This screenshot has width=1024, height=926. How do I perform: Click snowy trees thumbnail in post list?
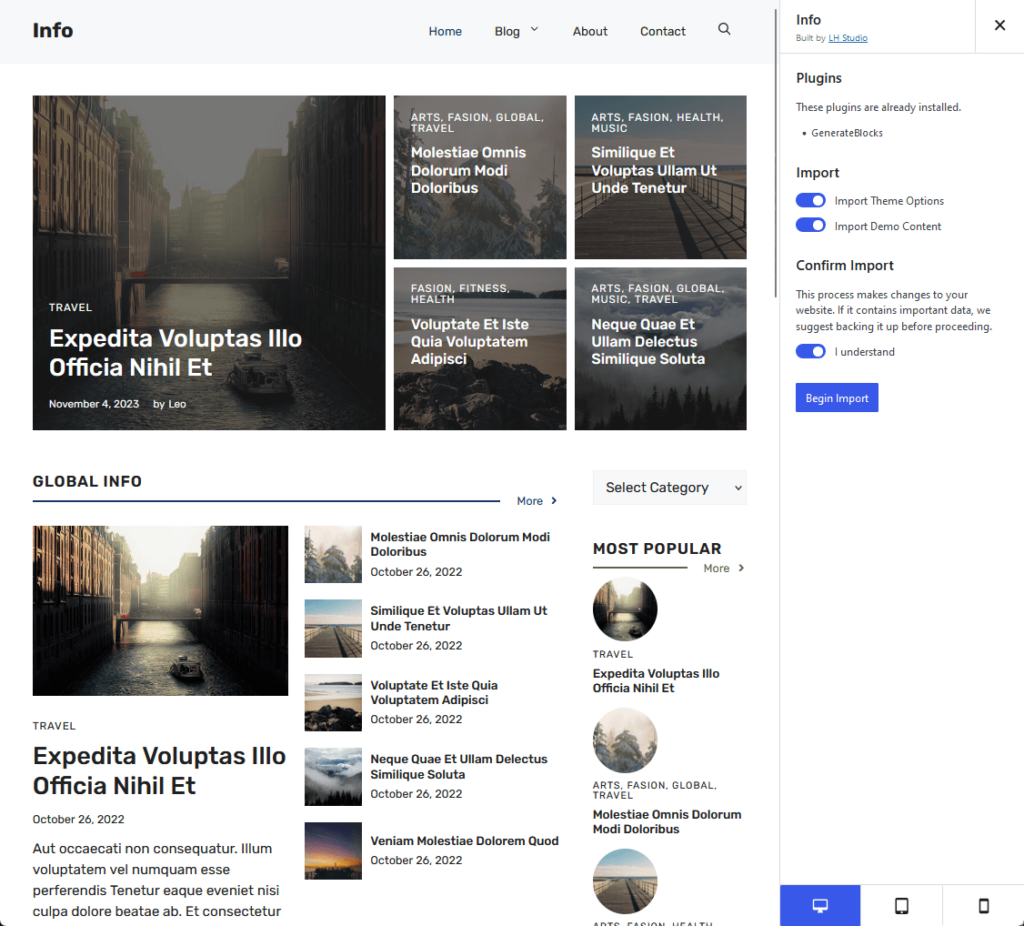pyautogui.click(x=333, y=554)
